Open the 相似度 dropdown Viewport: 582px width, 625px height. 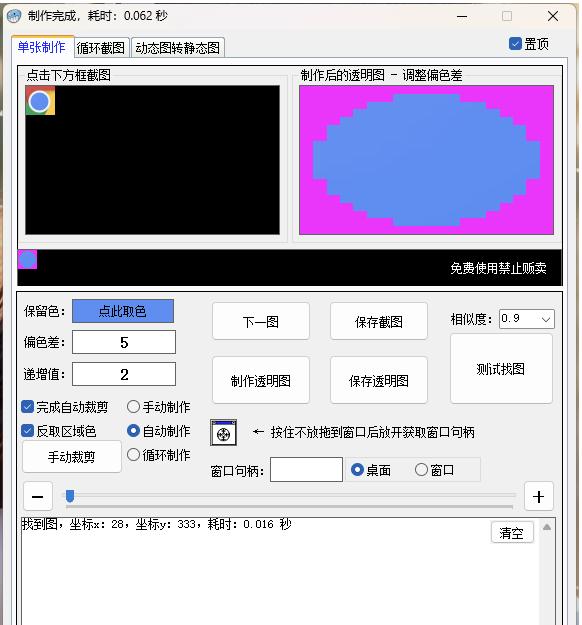527,319
